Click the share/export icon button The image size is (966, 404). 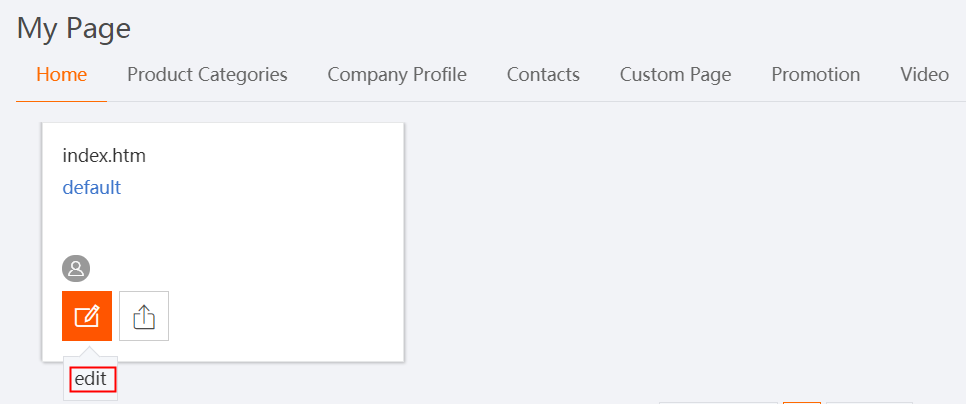pyautogui.click(x=144, y=316)
